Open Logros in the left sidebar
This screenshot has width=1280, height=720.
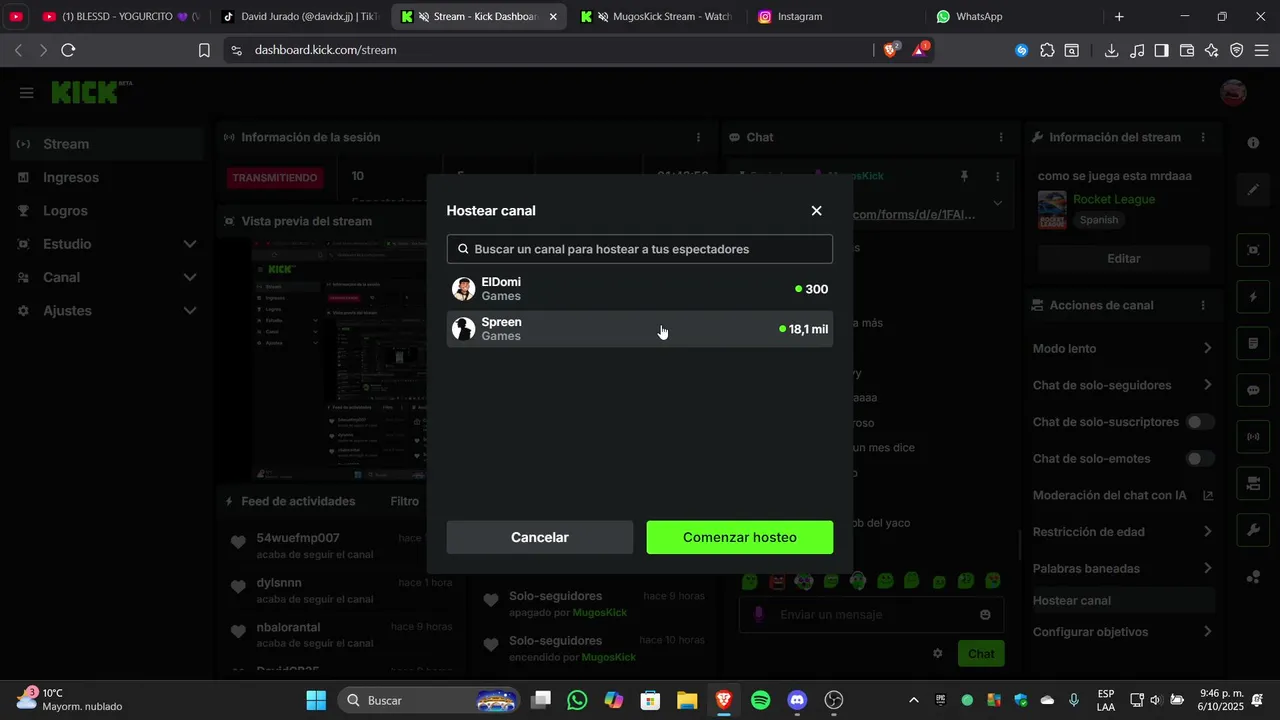click(x=107, y=211)
